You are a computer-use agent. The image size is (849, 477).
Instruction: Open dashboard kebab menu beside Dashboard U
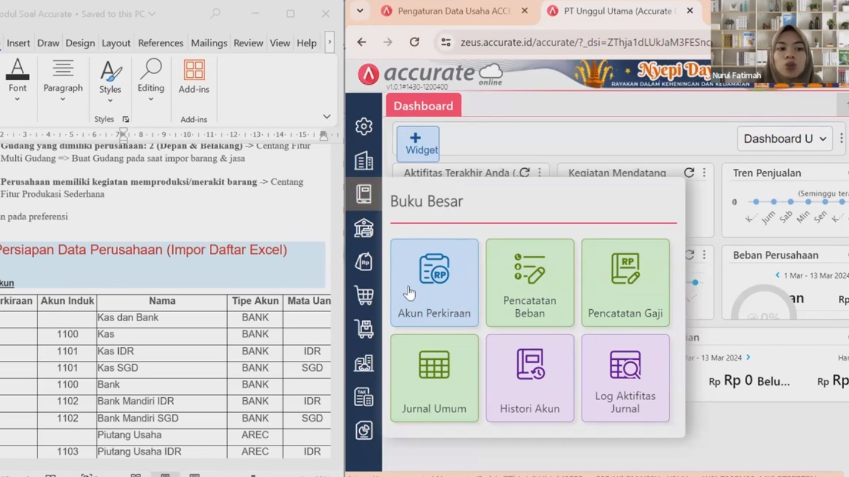click(841, 139)
